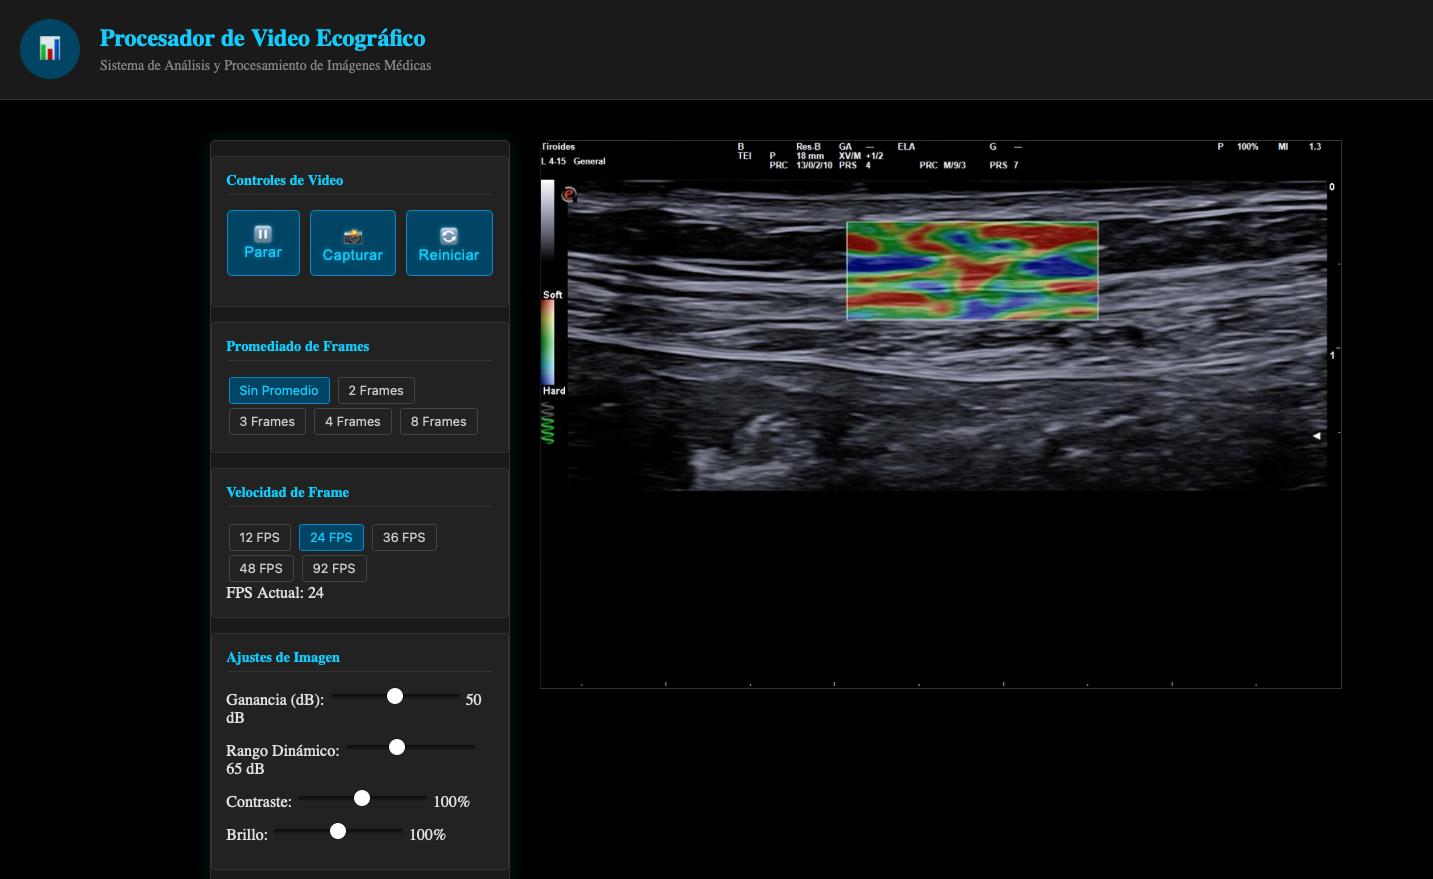The height and width of the screenshot is (879, 1433).
Task: Click the colored elastography region in the image
Action: tap(972, 271)
